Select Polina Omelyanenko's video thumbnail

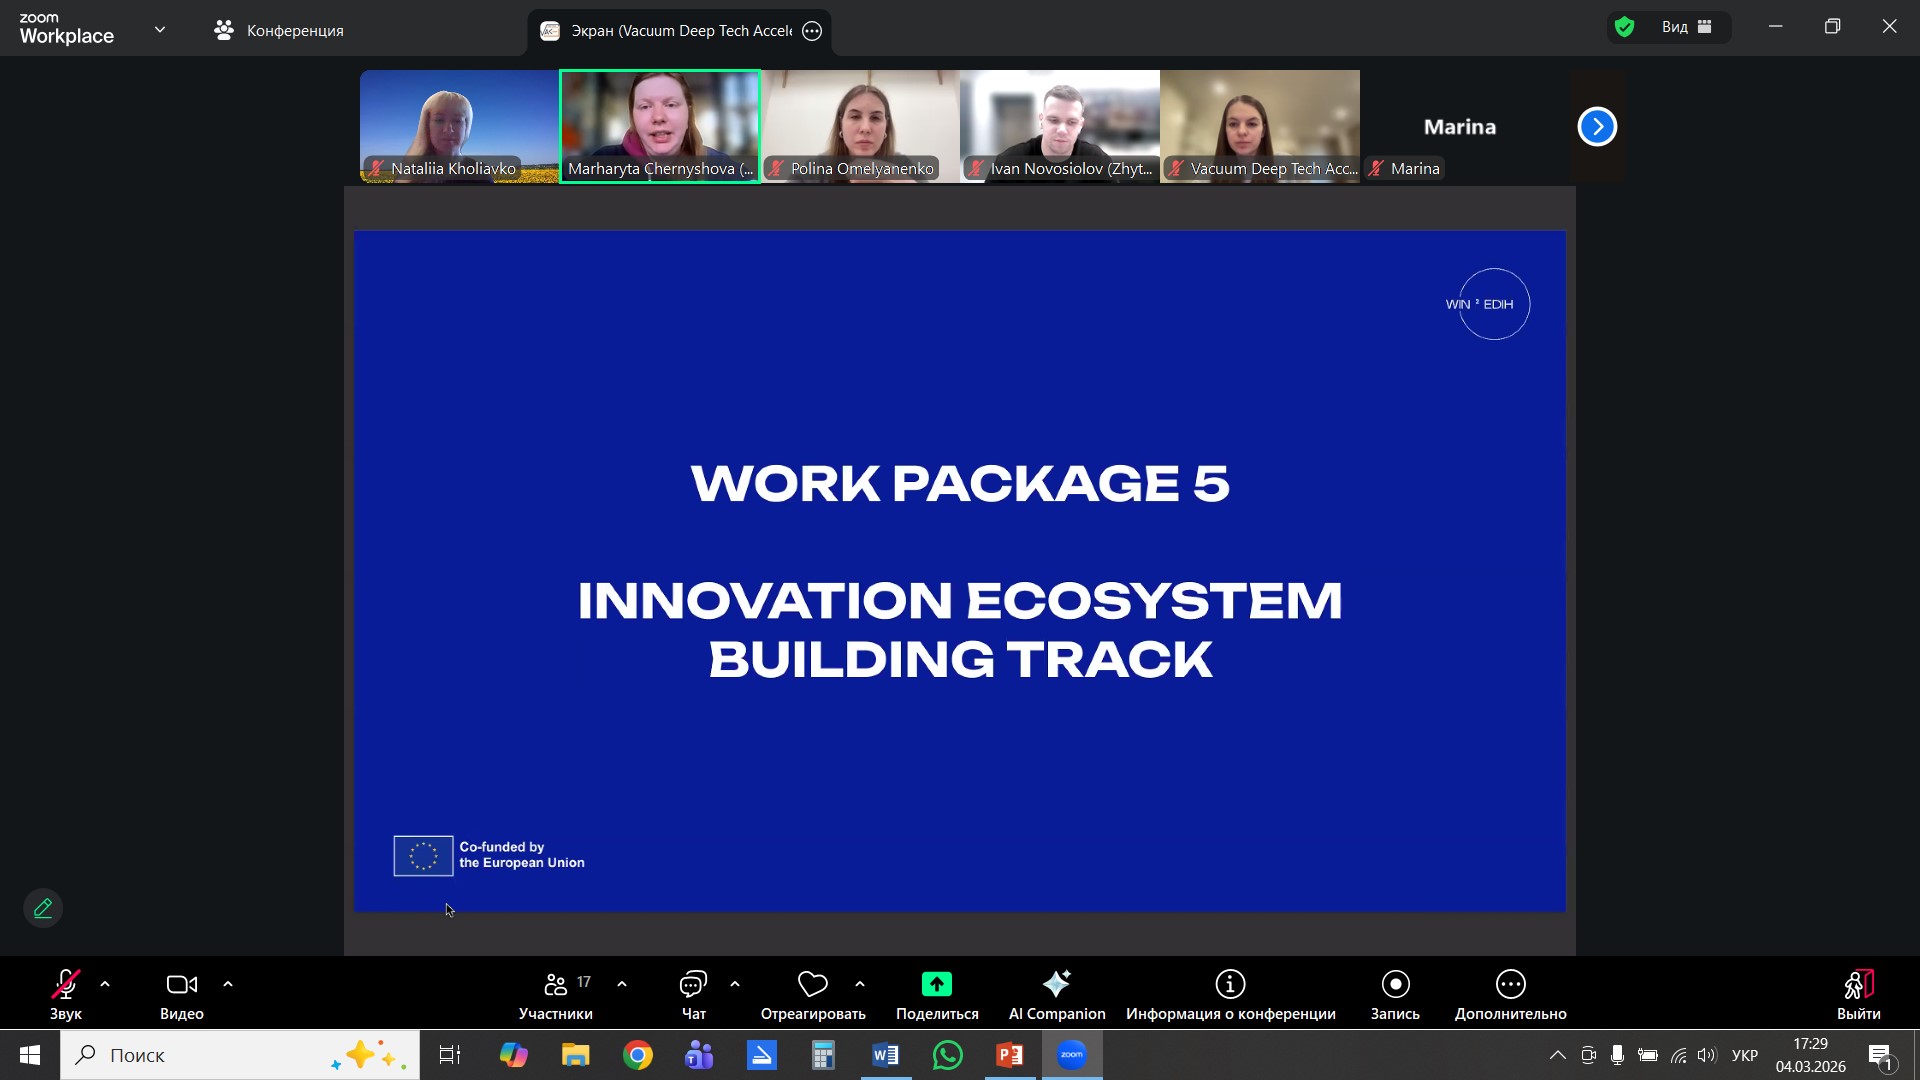tap(860, 125)
